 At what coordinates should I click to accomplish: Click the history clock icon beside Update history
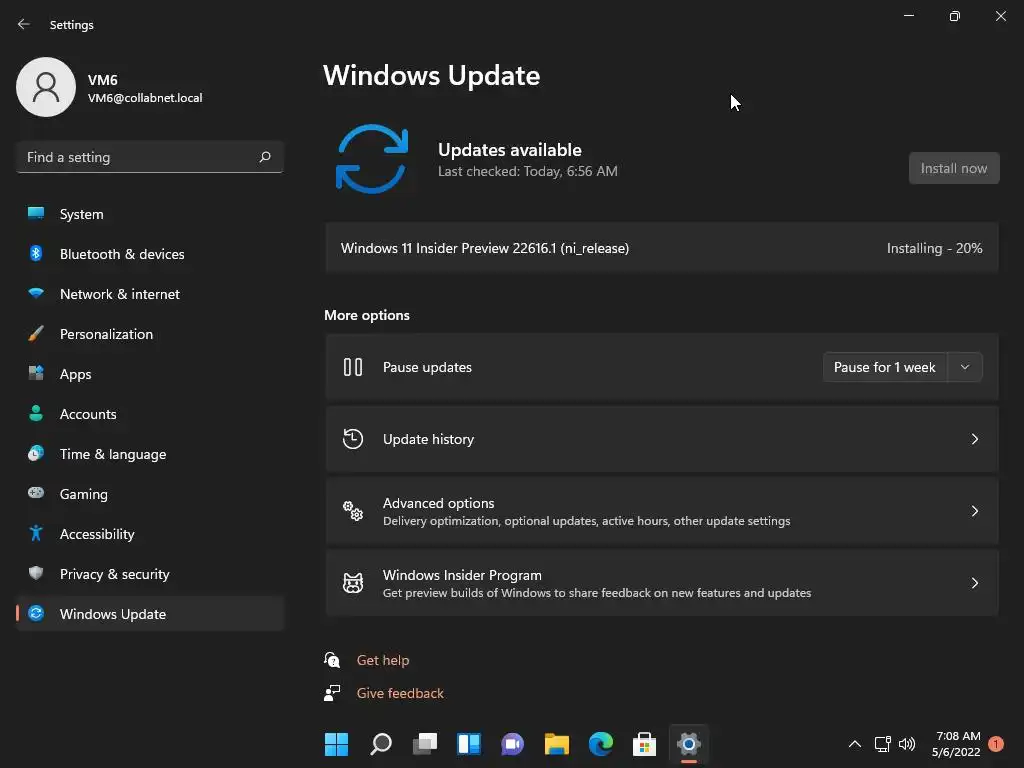tap(353, 439)
